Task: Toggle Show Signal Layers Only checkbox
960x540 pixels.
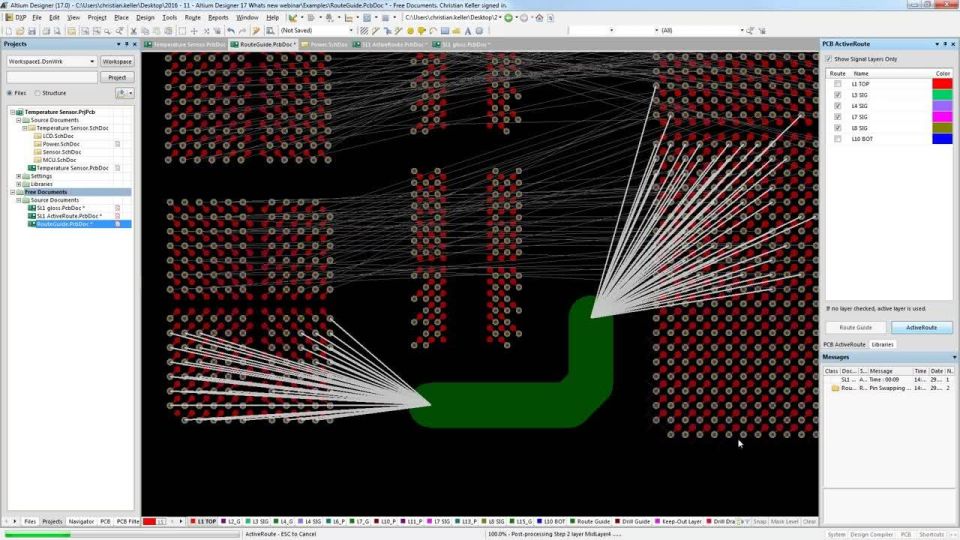Action: tap(828, 59)
